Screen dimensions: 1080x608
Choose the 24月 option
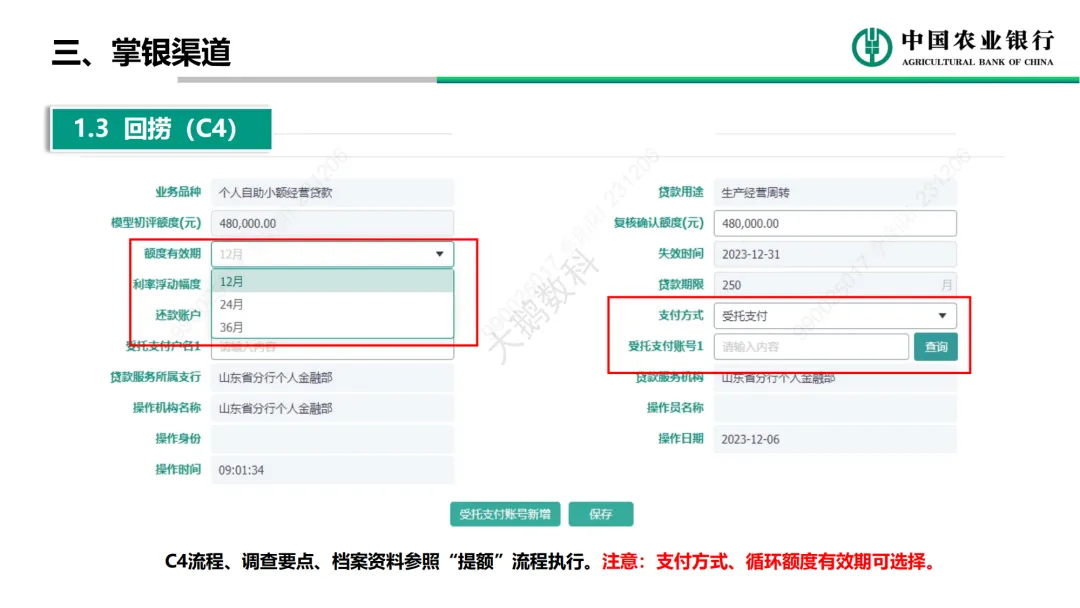point(332,304)
